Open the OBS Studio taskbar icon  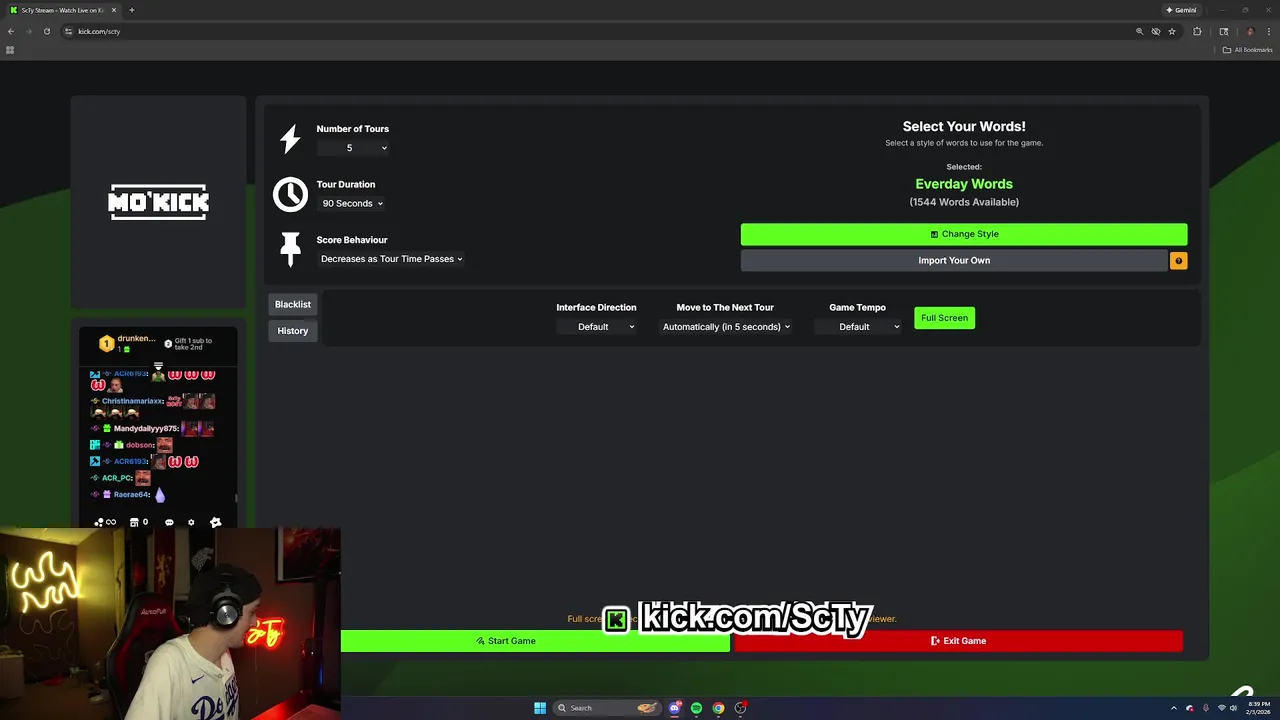pyautogui.click(x=740, y=708)
